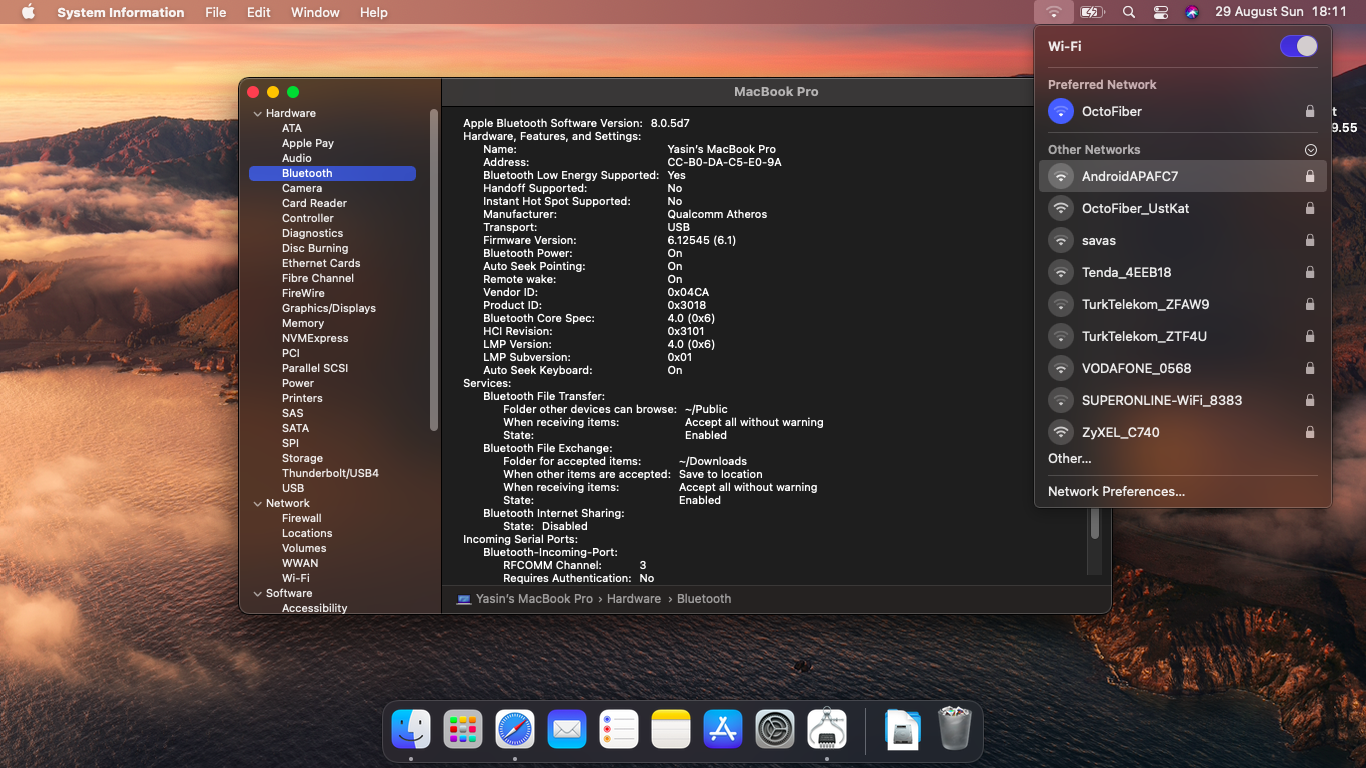Collapse the Network section in sidebar

point(258,504)
